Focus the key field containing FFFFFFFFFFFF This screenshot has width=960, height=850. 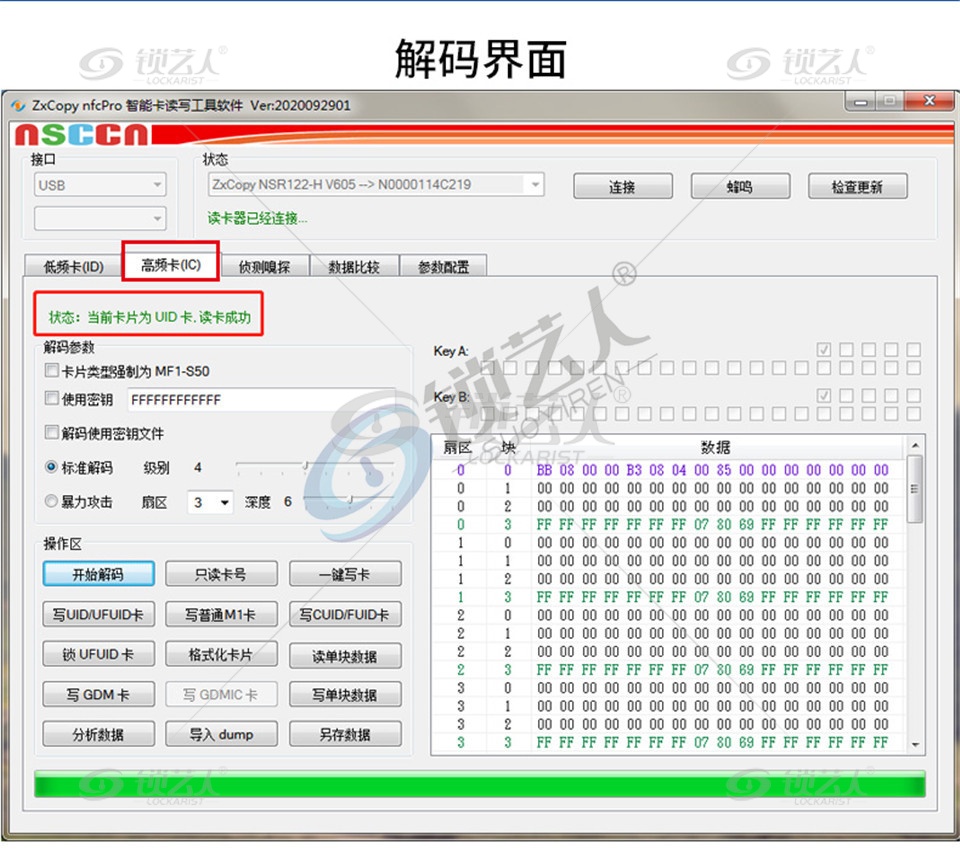(x=261, y=400)
